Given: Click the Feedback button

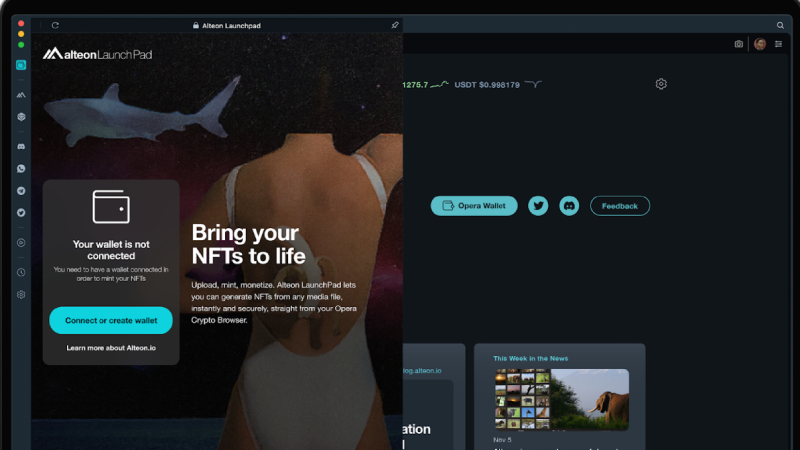Looking at the screenshot, I should pyautogui.click(x=620, y=206).
